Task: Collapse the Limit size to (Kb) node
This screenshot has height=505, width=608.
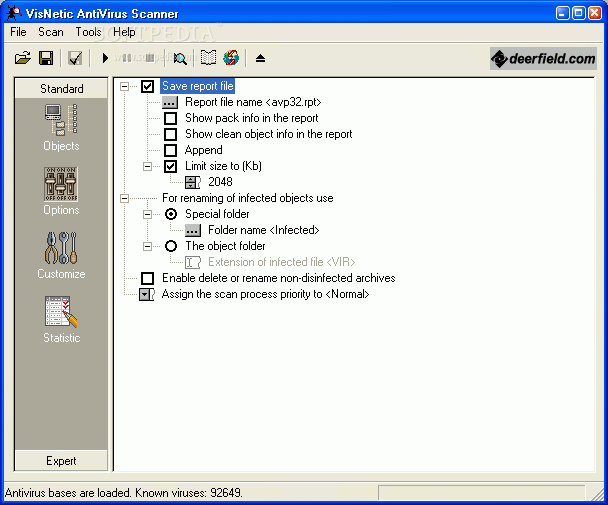Action: click(x=147, y=166)
